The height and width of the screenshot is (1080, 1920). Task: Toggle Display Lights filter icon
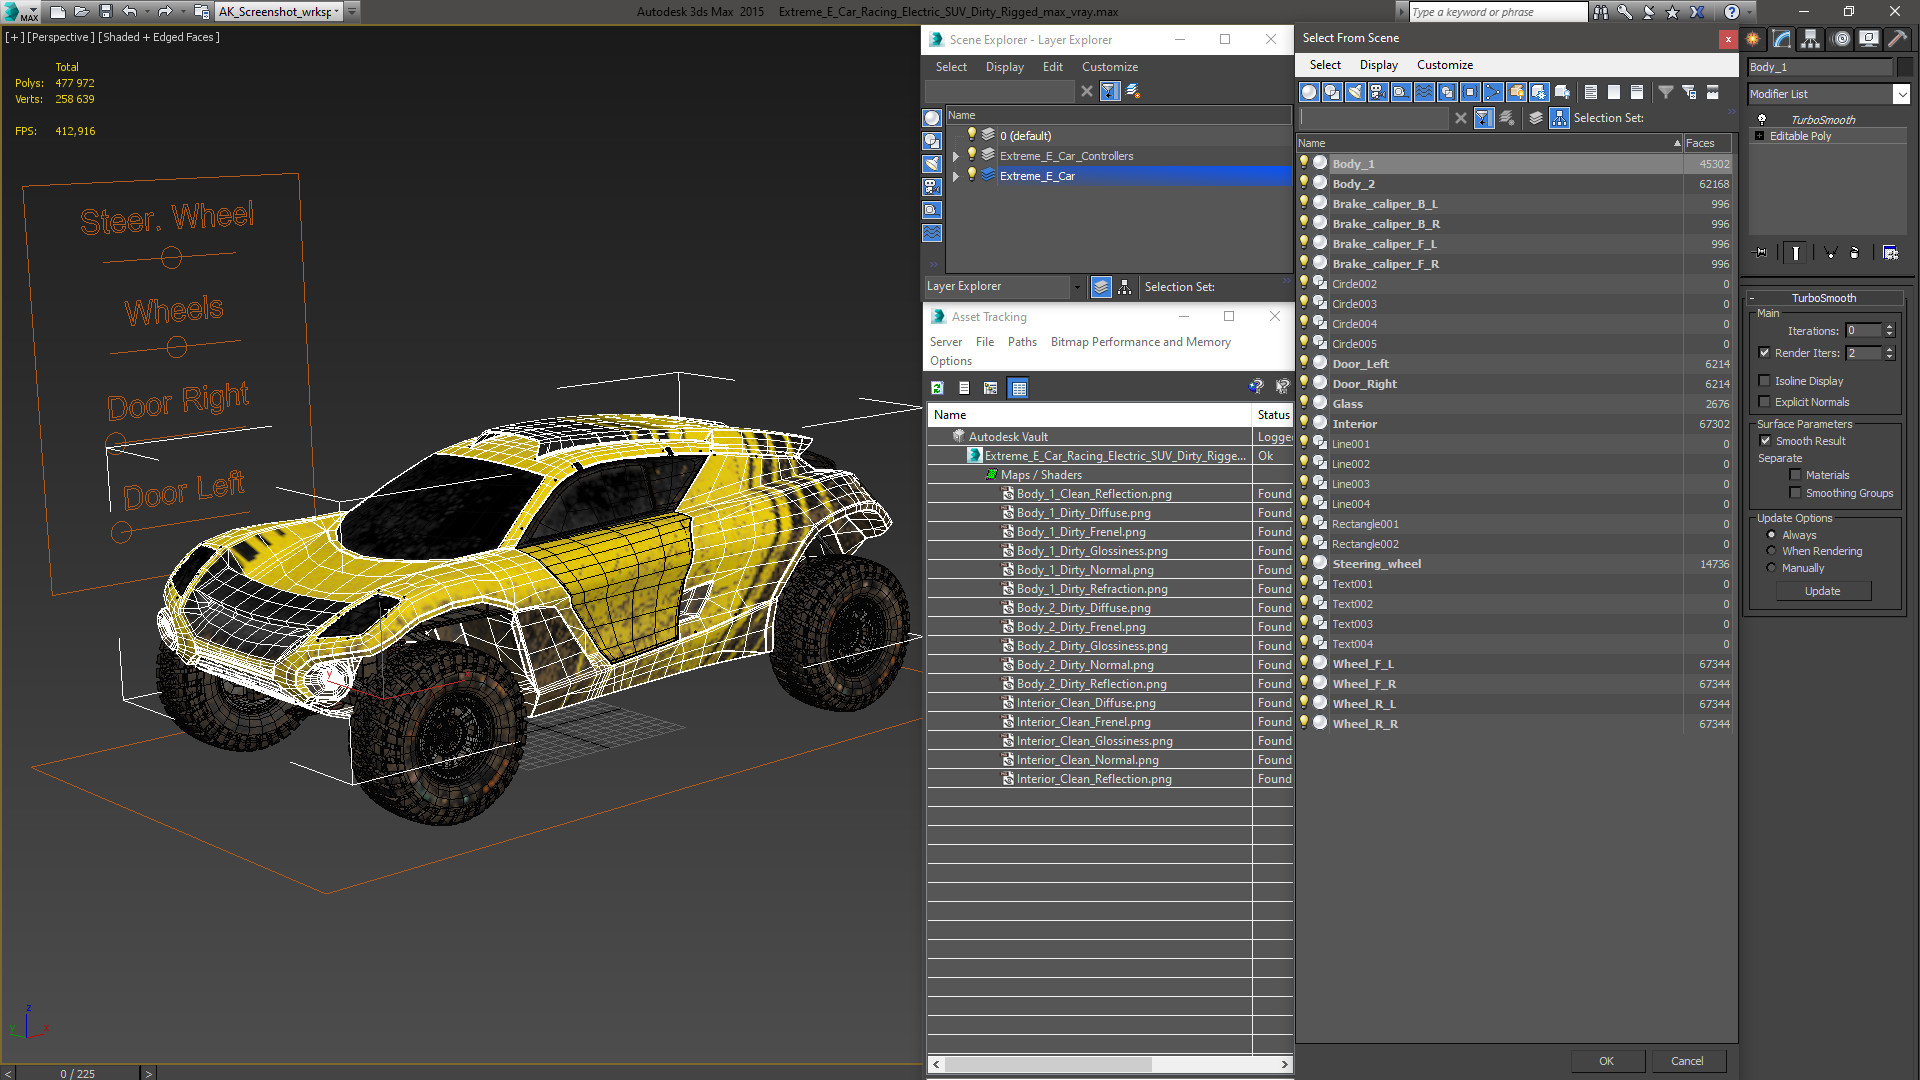(1355, 92)
